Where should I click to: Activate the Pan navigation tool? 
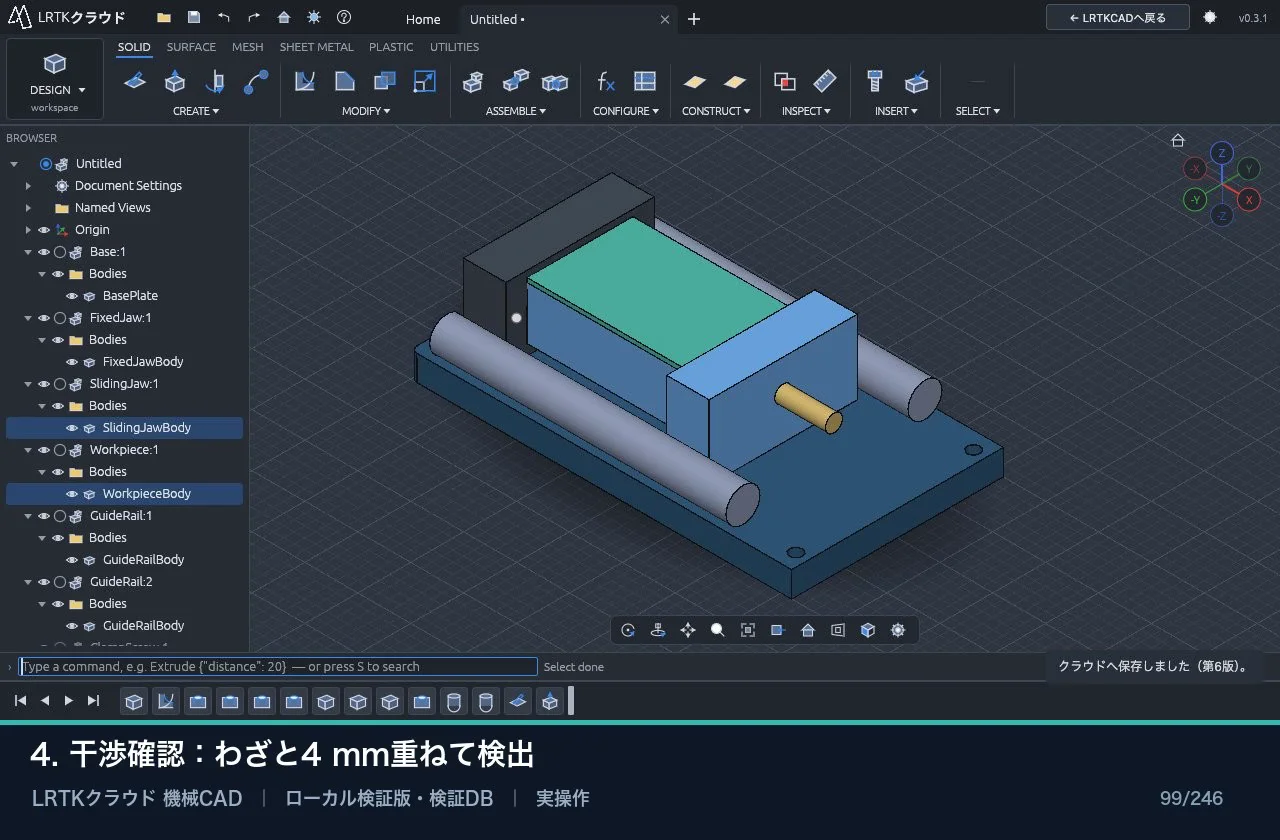tap(688, 630)
